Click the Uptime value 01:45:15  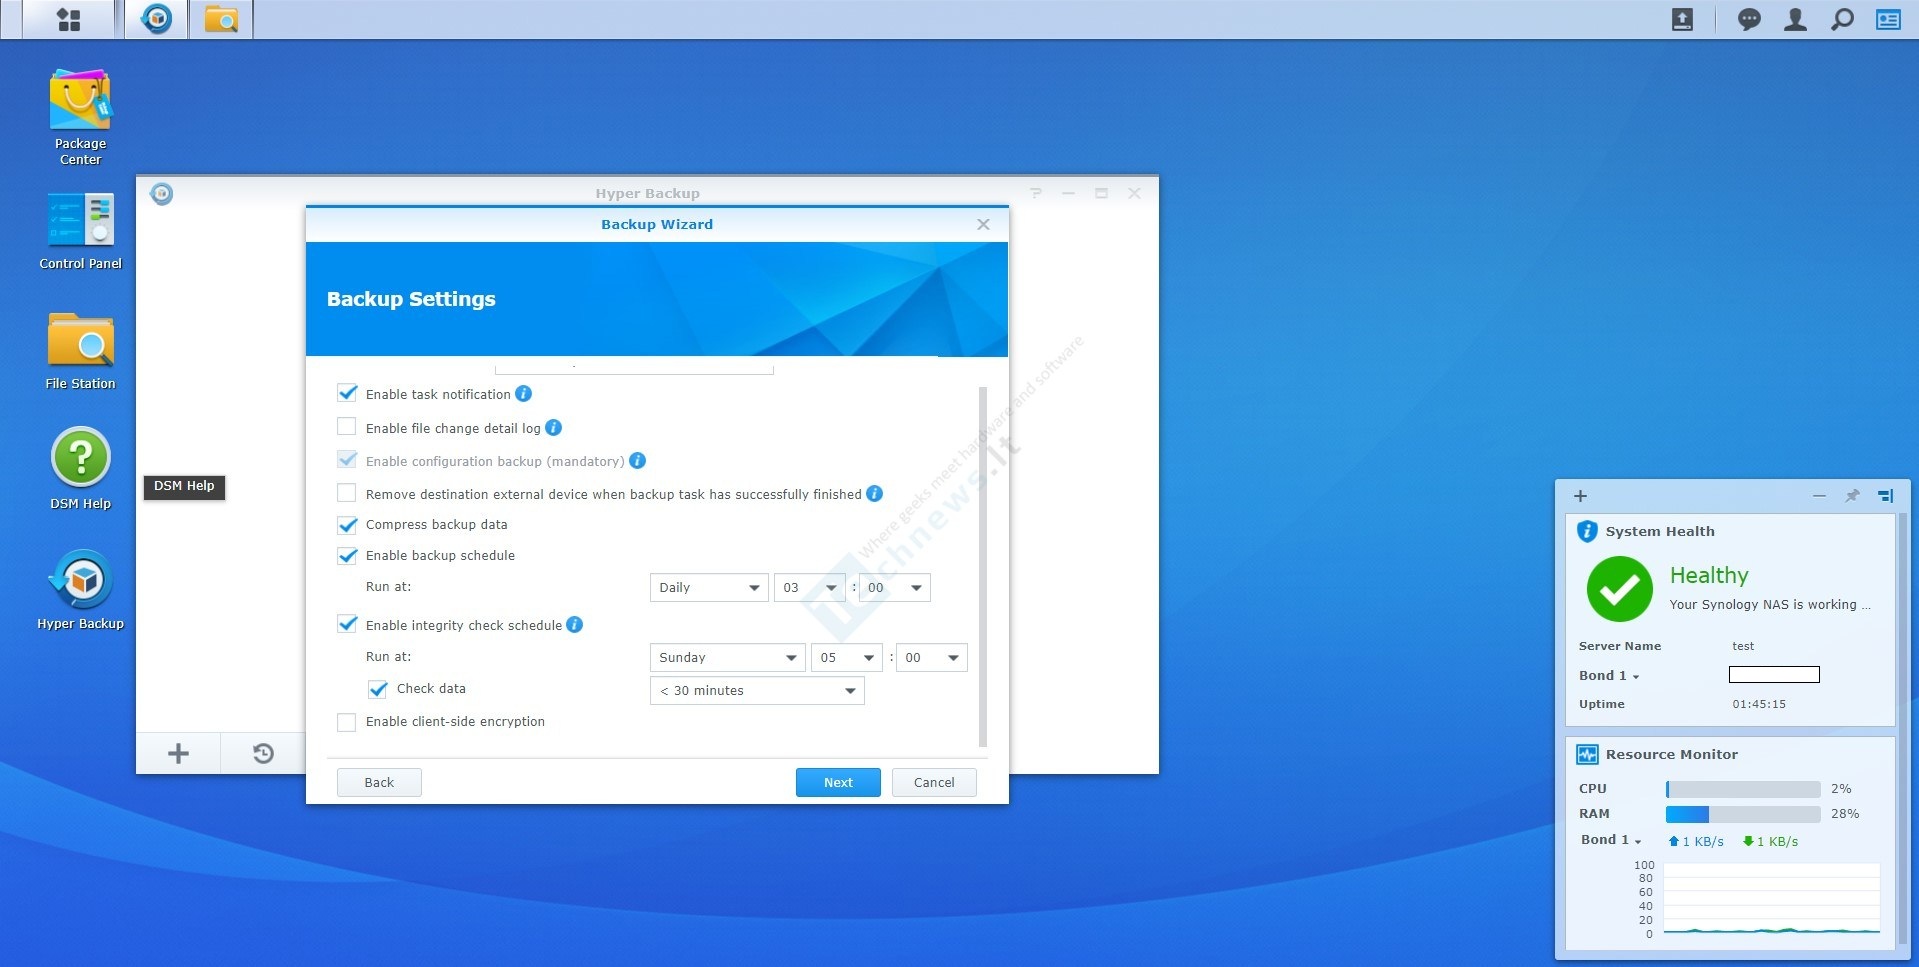(x=1759, y=704)
